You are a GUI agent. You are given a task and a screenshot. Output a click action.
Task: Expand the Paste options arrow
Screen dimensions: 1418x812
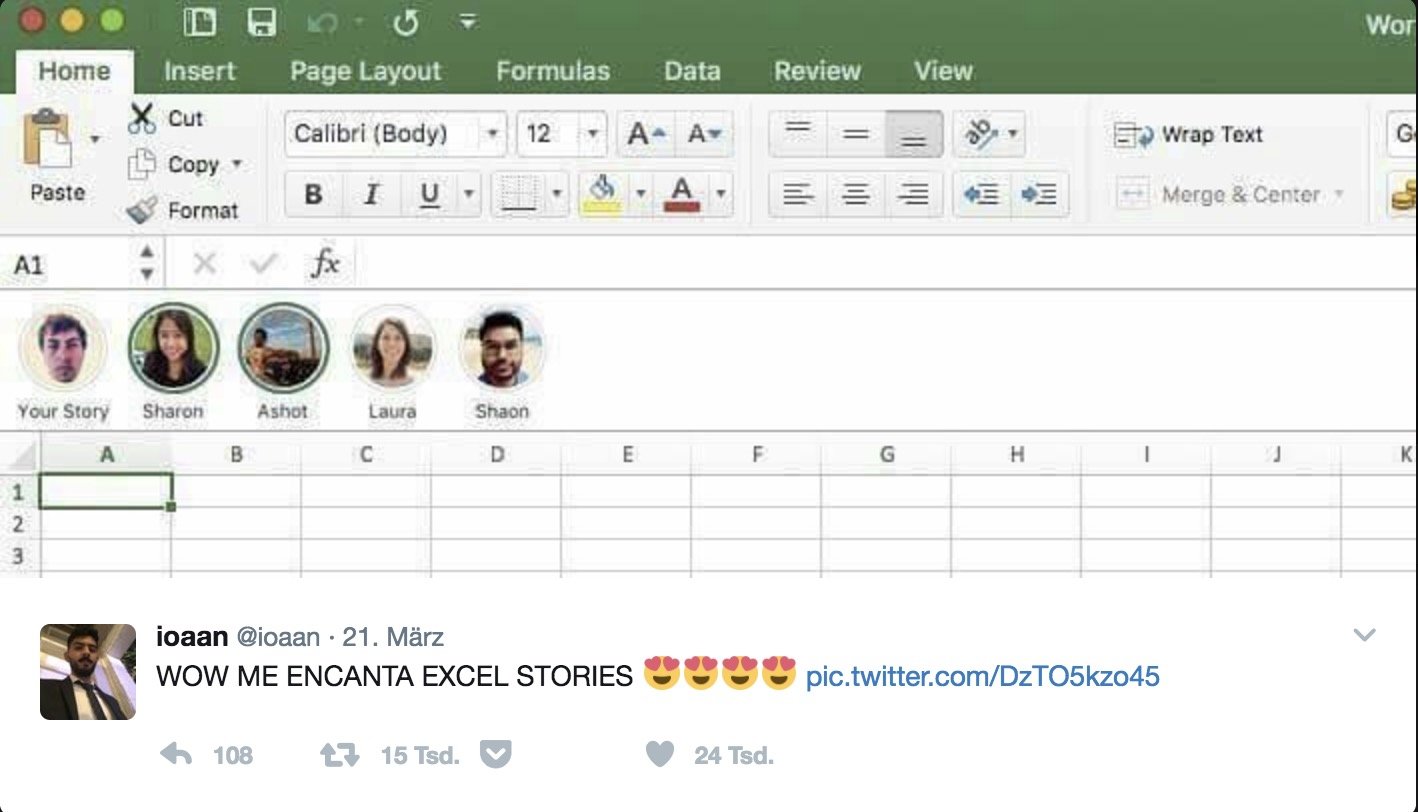[94, 139]
